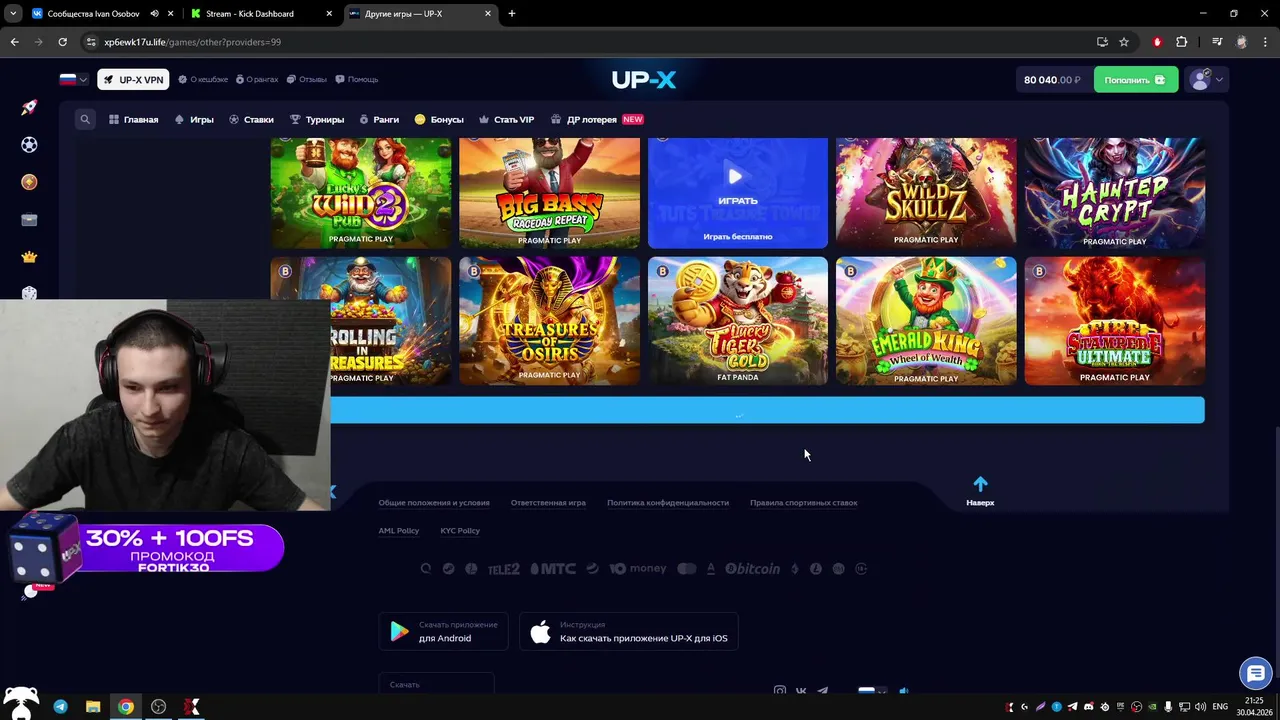Bookmark this page with the star icon

tap(1124, 42)
